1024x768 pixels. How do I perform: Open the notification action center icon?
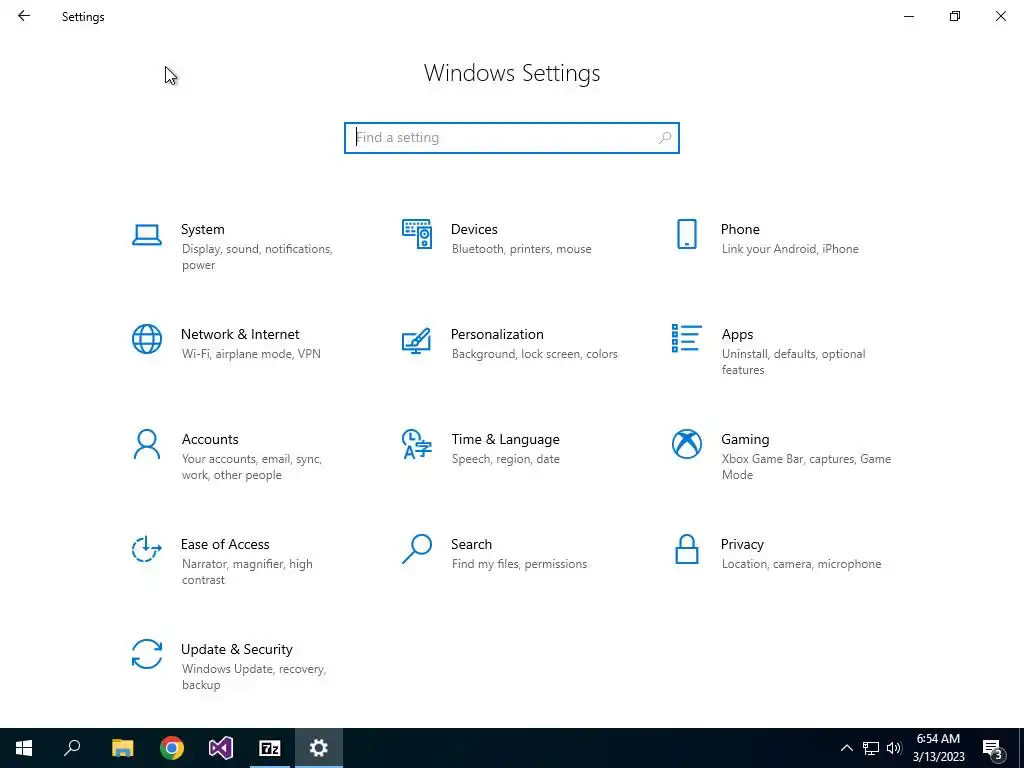click(x=992, y=749)
